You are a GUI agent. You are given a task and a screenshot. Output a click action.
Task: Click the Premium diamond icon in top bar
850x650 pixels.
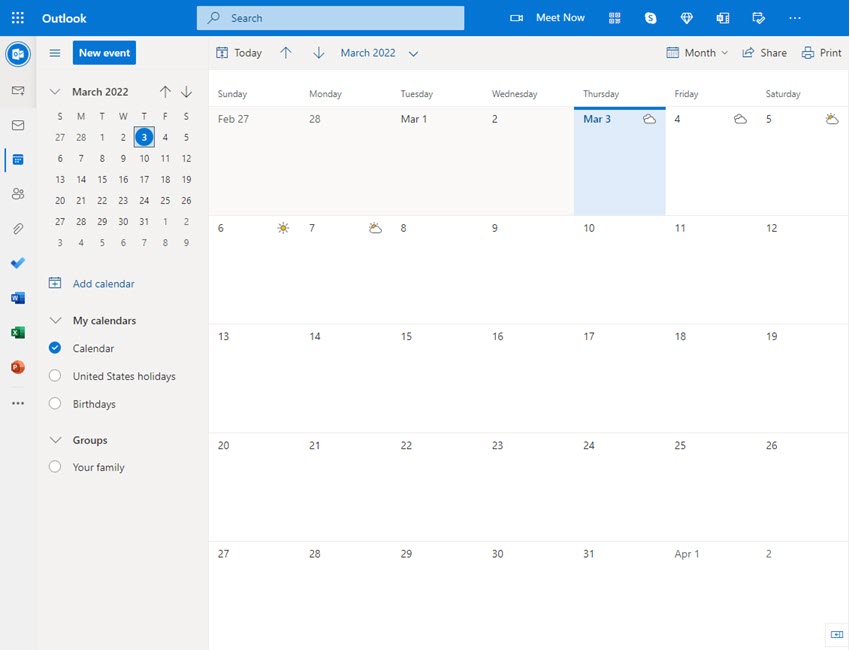687,17
